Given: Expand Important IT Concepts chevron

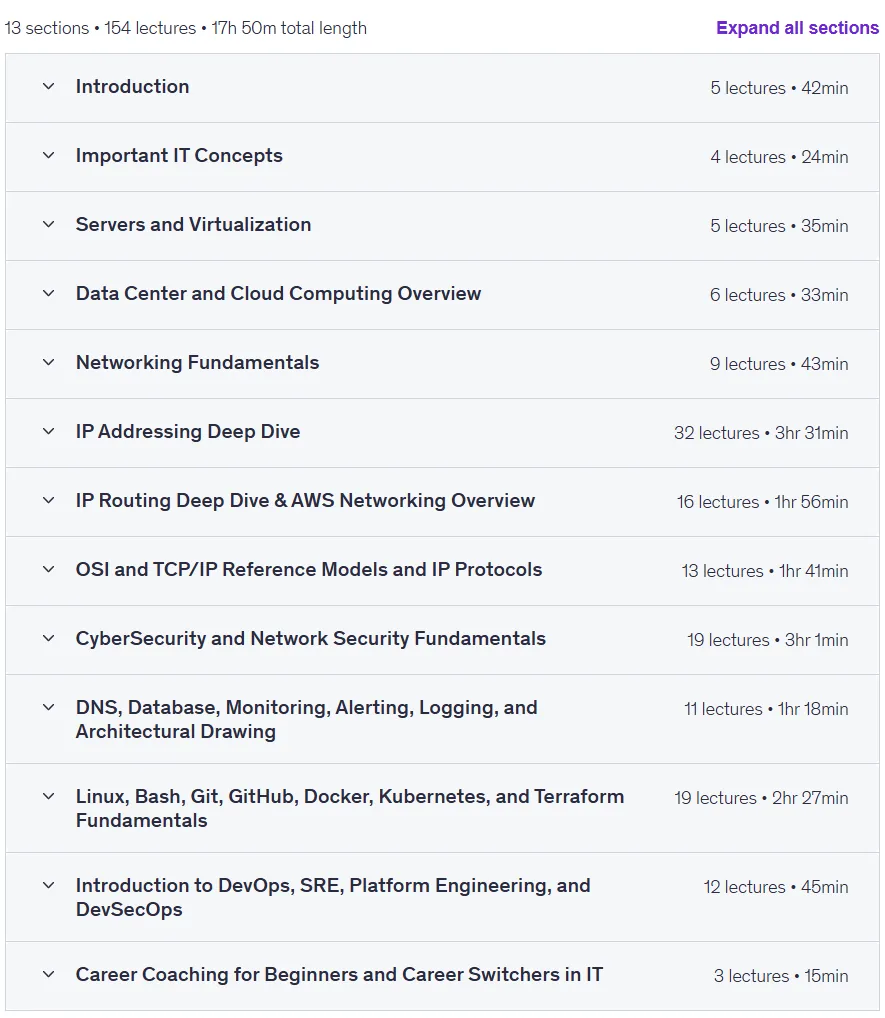Looking at the screenshot, I should 48,155.
